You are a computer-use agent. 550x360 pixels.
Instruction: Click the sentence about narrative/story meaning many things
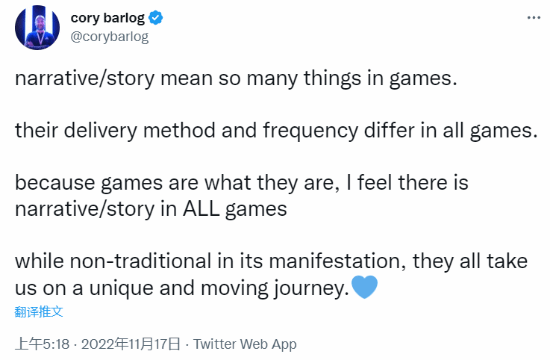236,79
